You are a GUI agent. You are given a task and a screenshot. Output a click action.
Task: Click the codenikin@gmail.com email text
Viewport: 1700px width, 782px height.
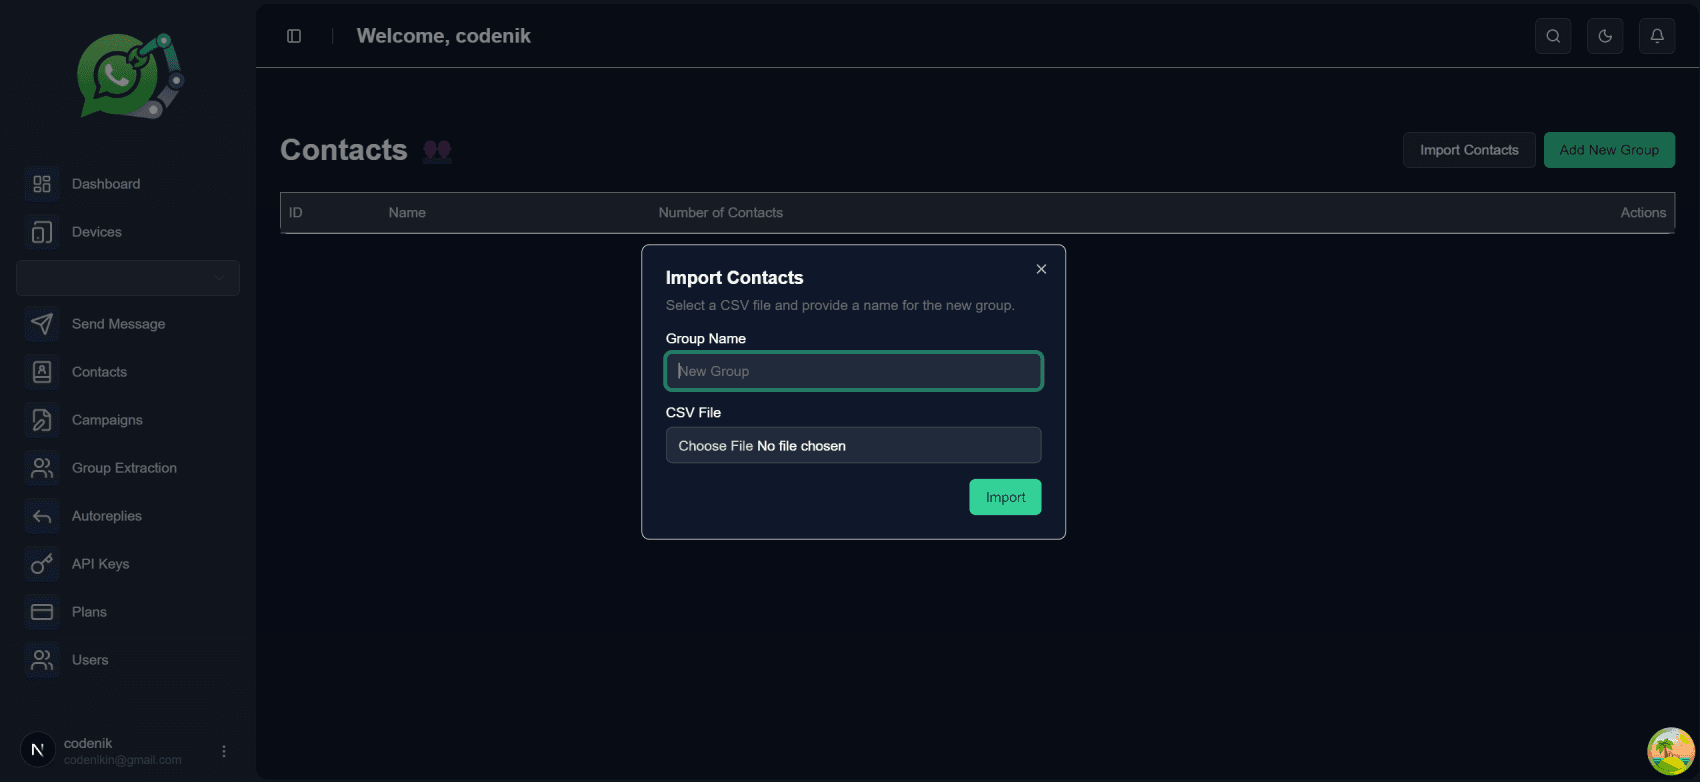123,760
